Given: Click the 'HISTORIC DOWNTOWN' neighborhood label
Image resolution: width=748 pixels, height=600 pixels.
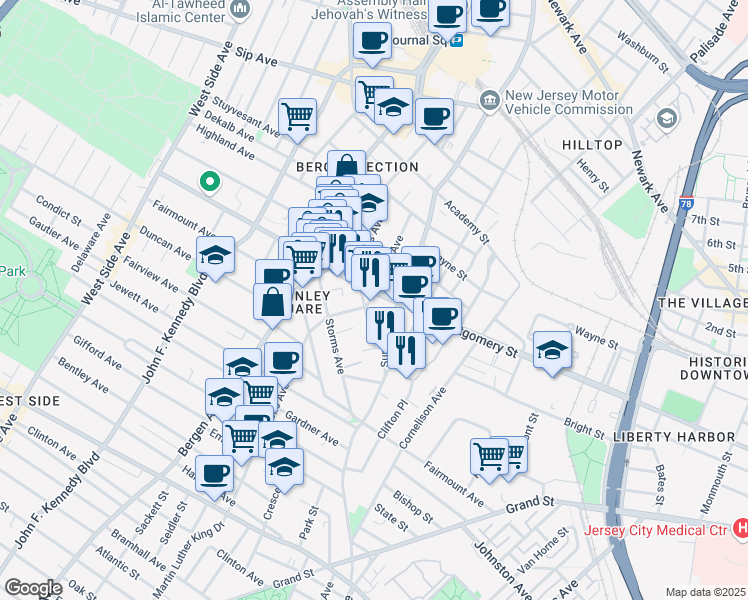Looking at the screenshot, I should click(x=714, y=368).
